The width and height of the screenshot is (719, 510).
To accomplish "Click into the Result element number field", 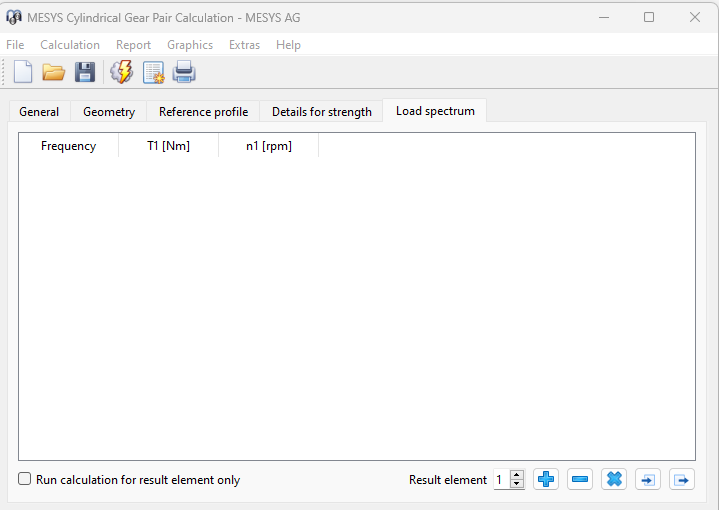I will pos(501,480).
